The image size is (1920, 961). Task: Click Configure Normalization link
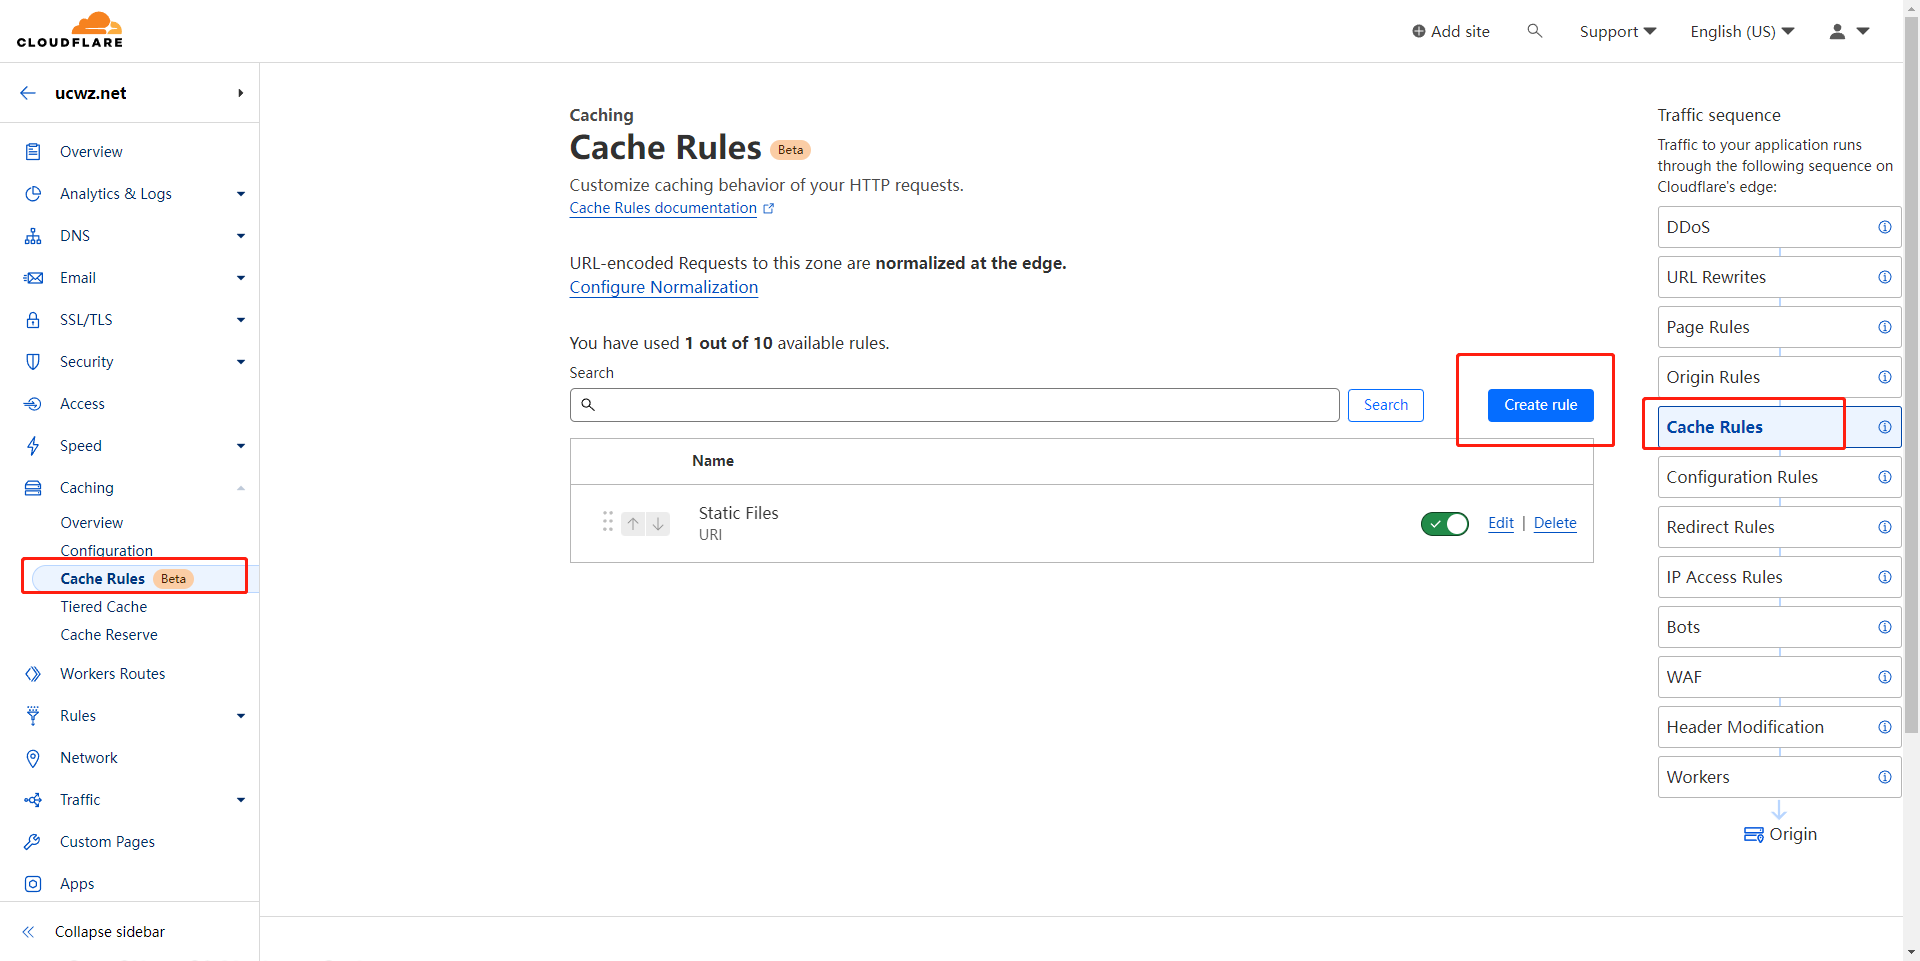tap(664, 287)
